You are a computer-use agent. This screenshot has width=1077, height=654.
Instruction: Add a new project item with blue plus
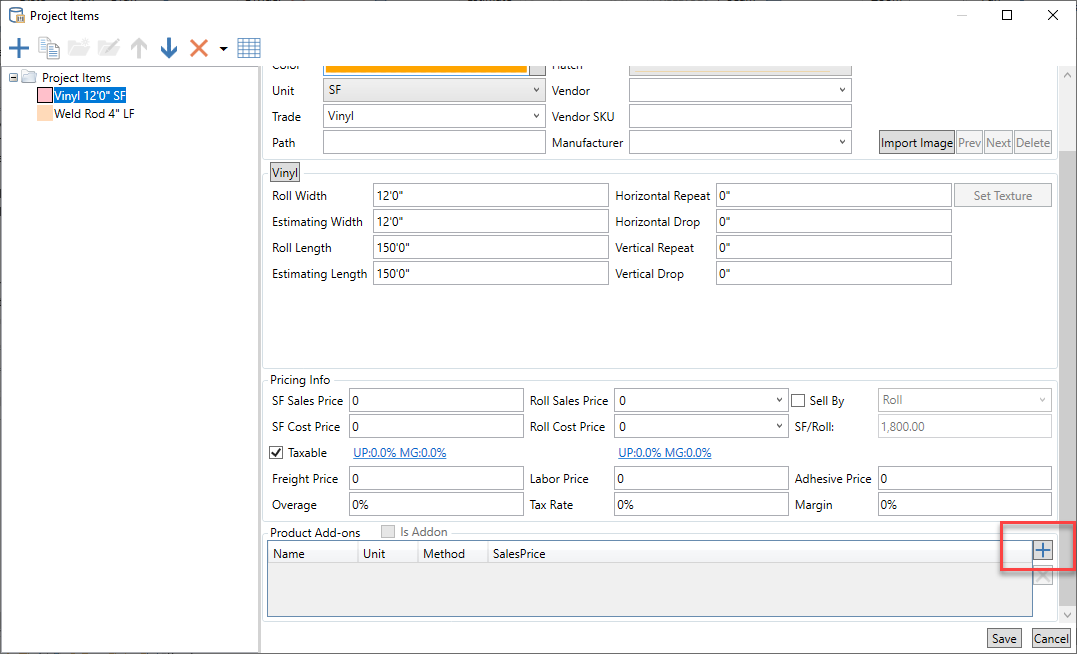click(19, 48)
